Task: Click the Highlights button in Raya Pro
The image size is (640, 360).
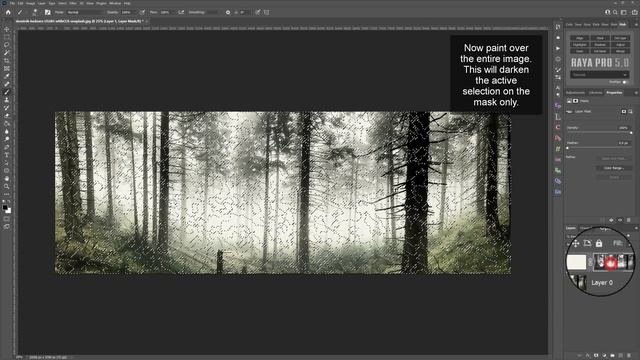Action: point(580,44)
